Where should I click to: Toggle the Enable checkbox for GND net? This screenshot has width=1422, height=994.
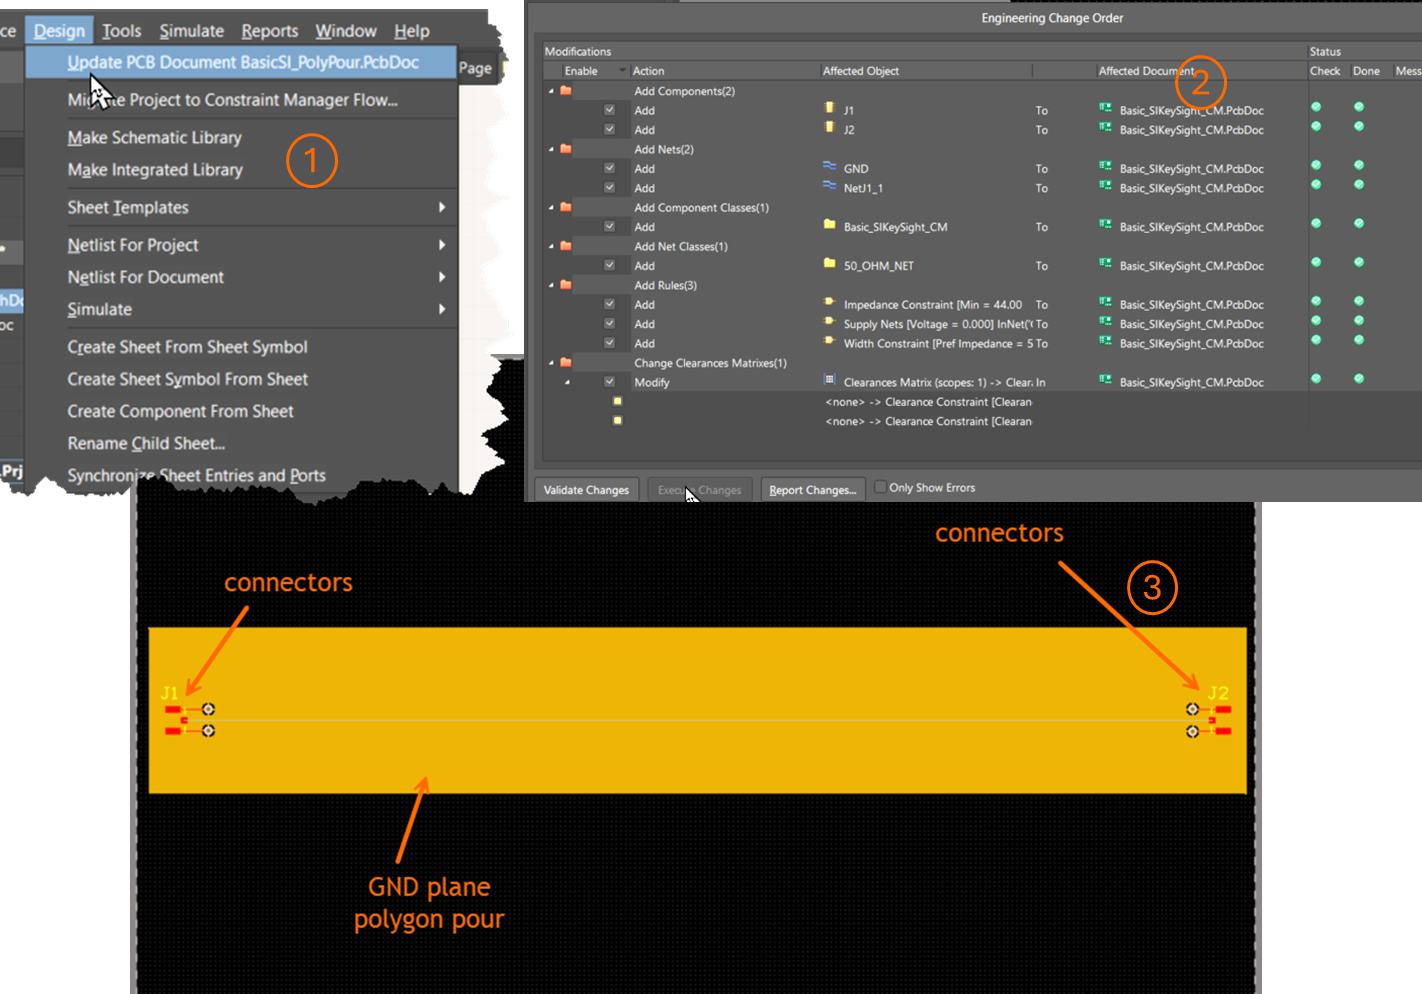point(609,168)
